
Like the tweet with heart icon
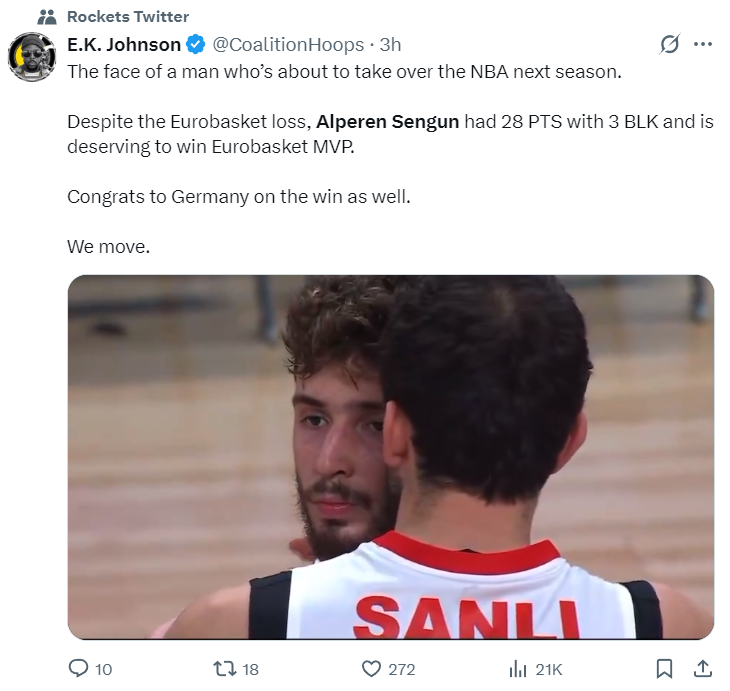point(371,669)
